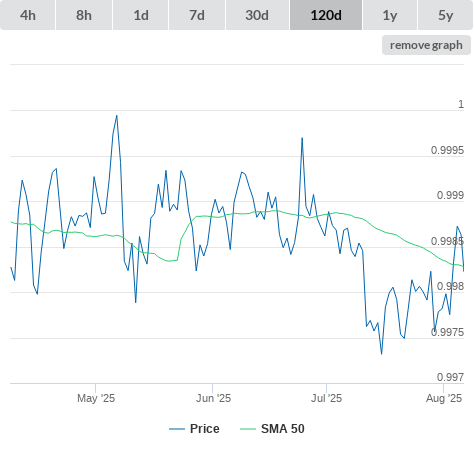Click the Jul '25 axis label
This screenshot has width=474, height=455.
tap(326, 398)
